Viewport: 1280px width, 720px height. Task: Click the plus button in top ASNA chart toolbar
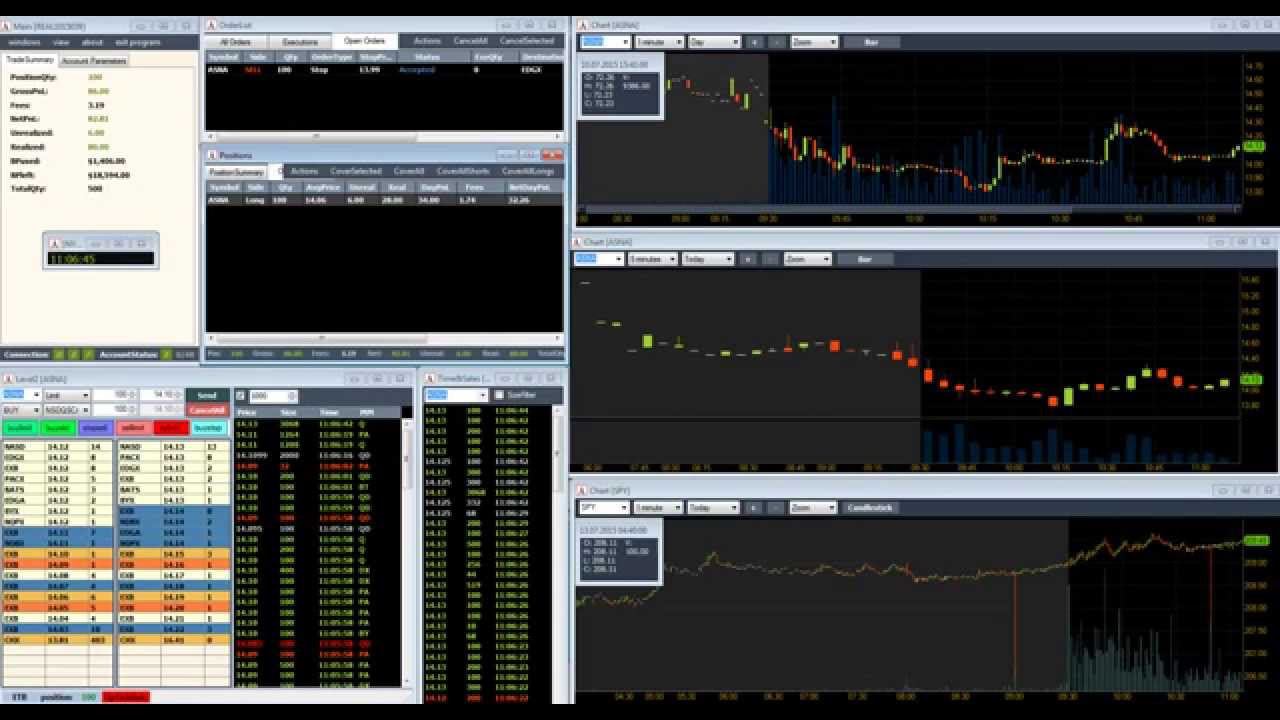point(754,42)
